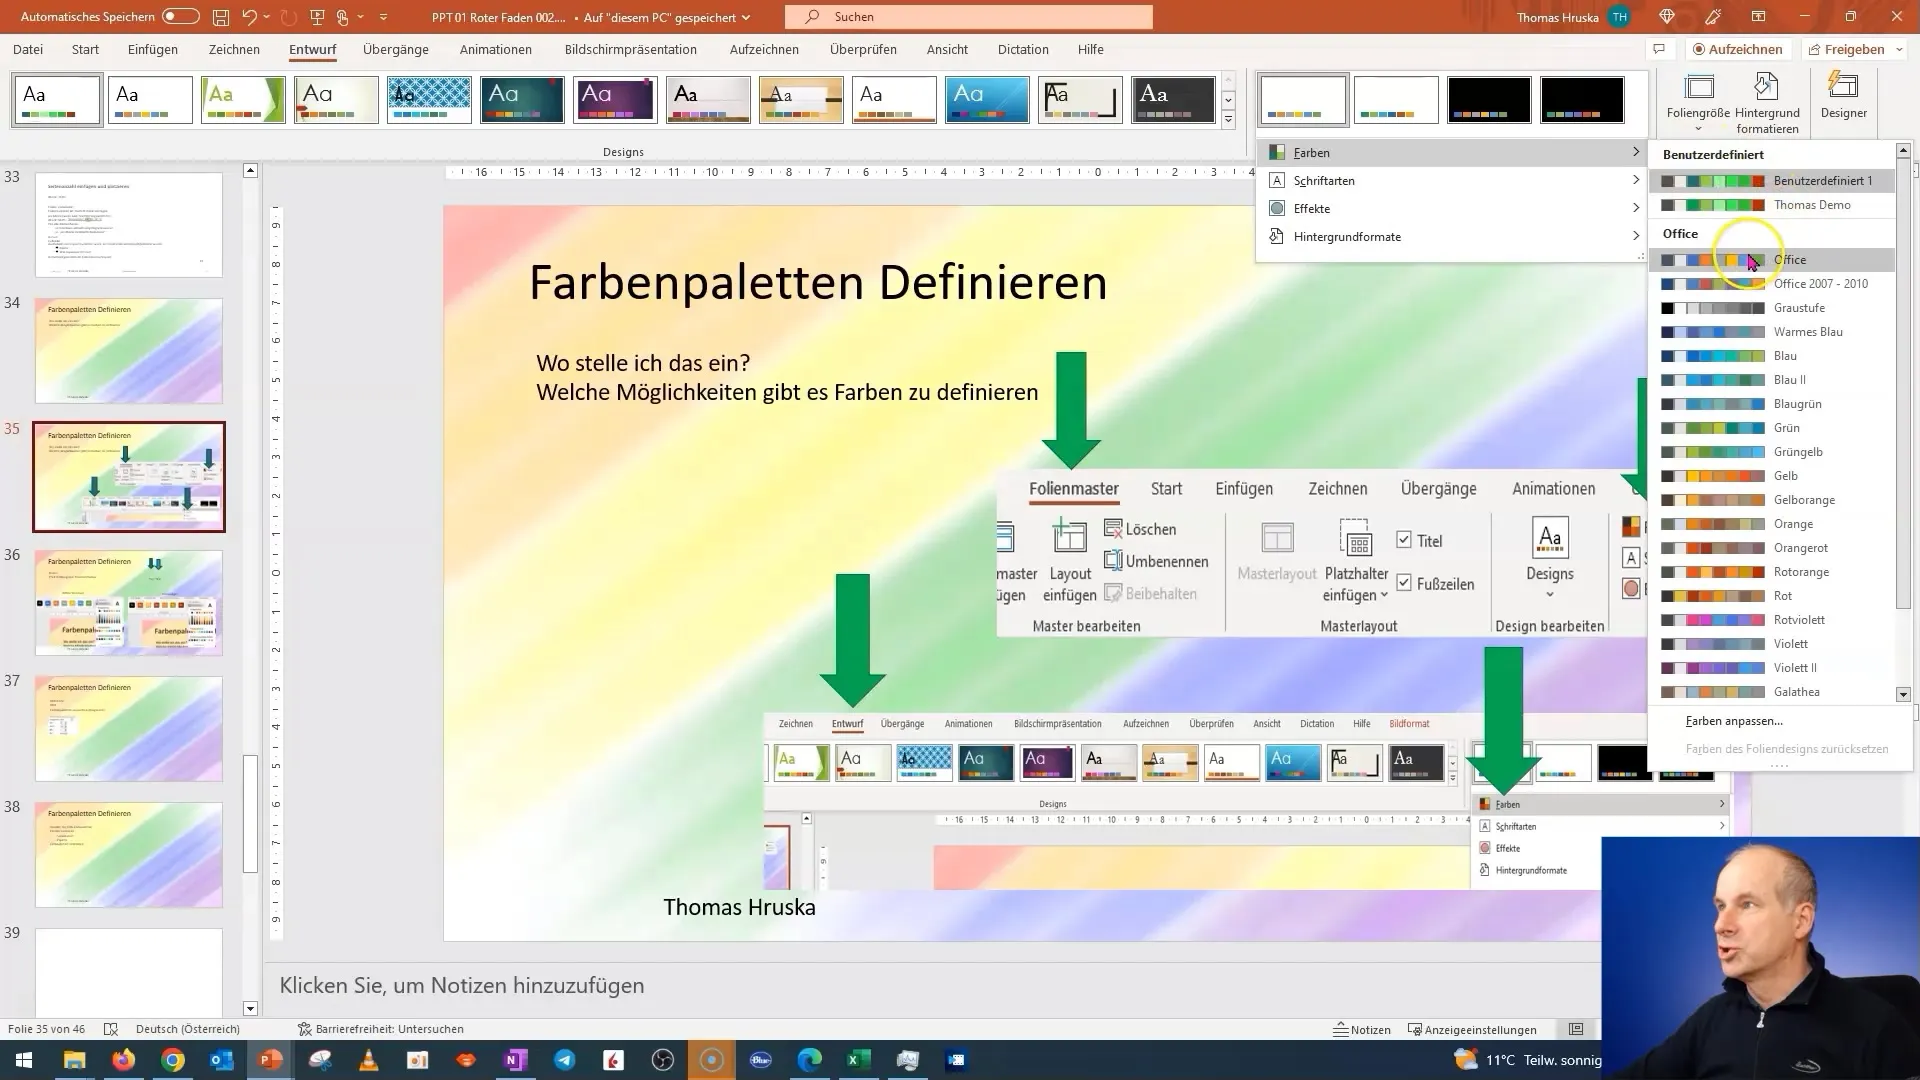Open PowerPoint from the taskbar

[271, 1060]
